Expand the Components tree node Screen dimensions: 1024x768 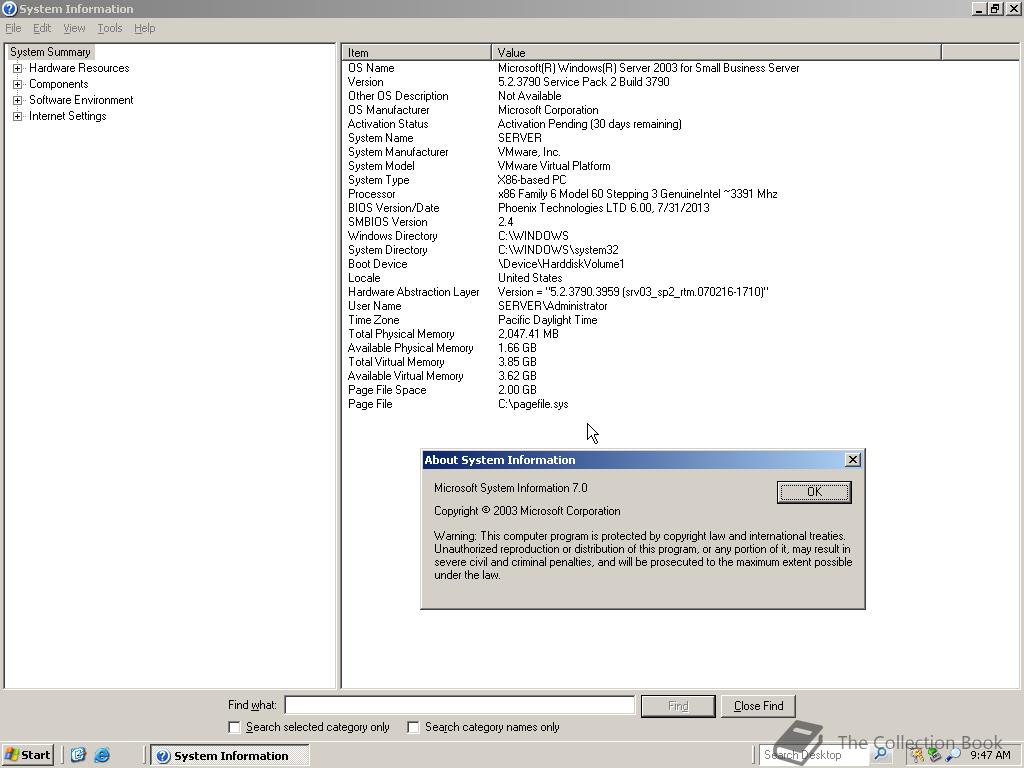(18, 84)
